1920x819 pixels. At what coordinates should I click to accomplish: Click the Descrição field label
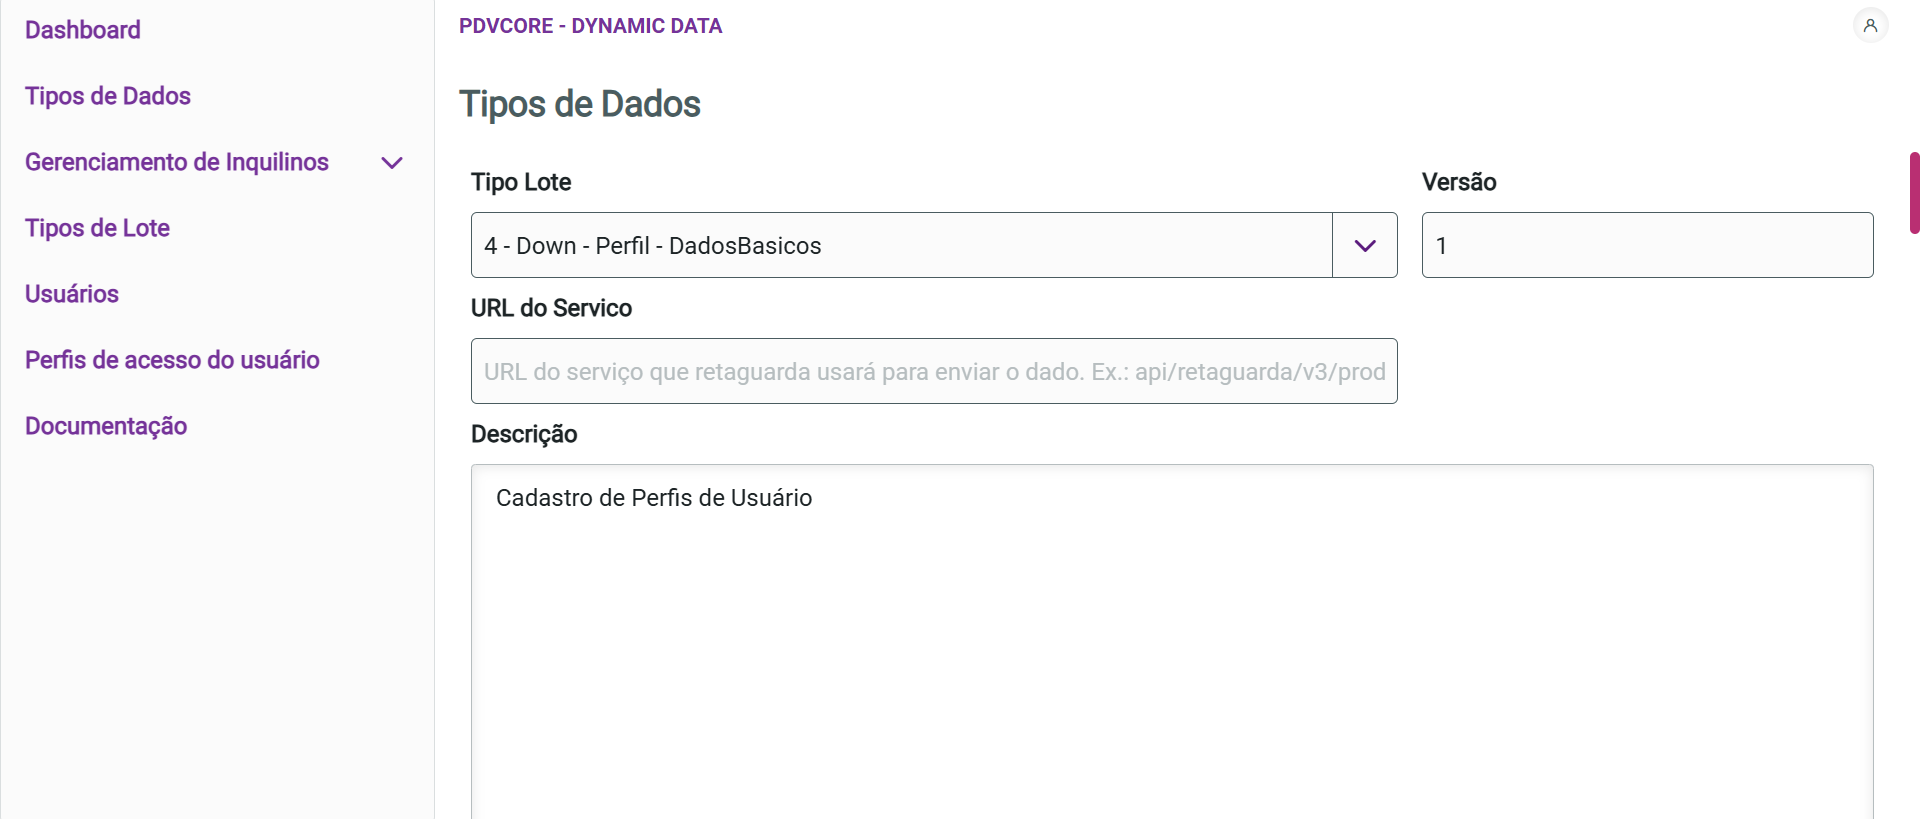coord(524,434)
